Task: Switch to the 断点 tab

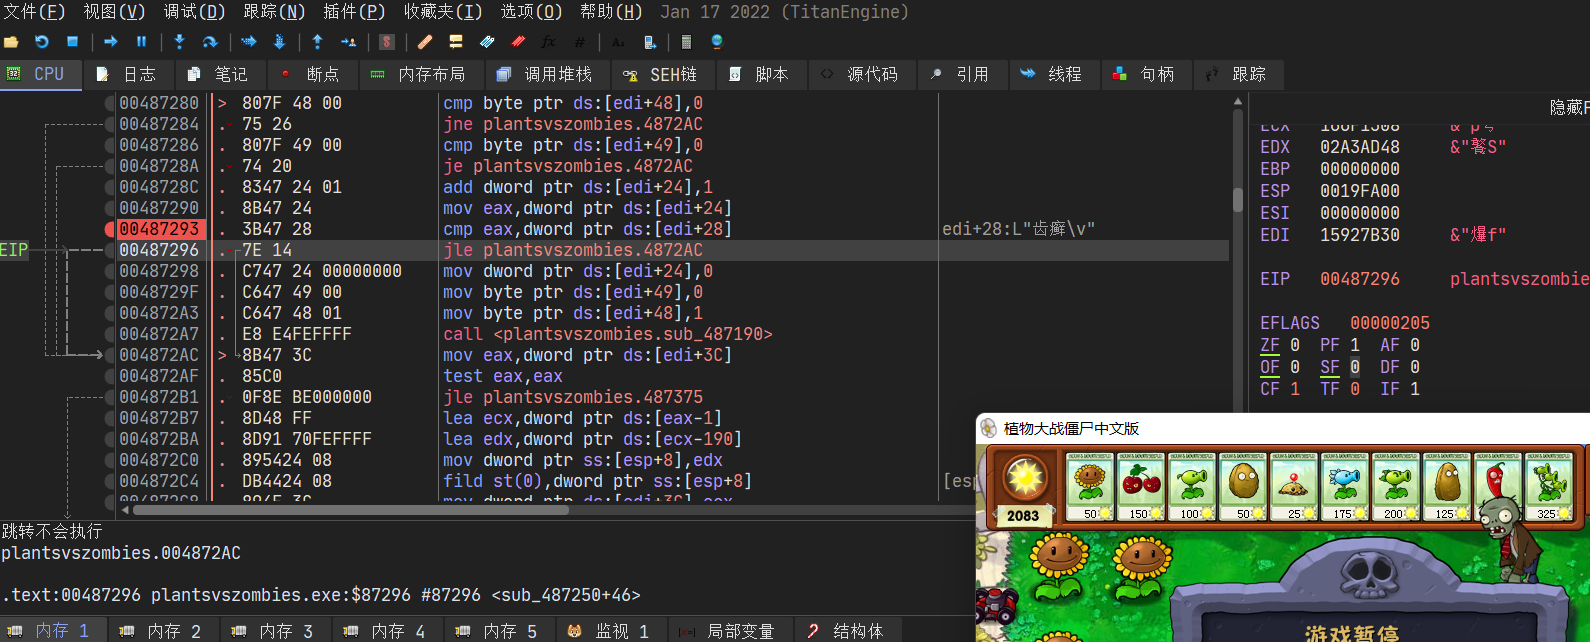Action: [x=311, y=74]
